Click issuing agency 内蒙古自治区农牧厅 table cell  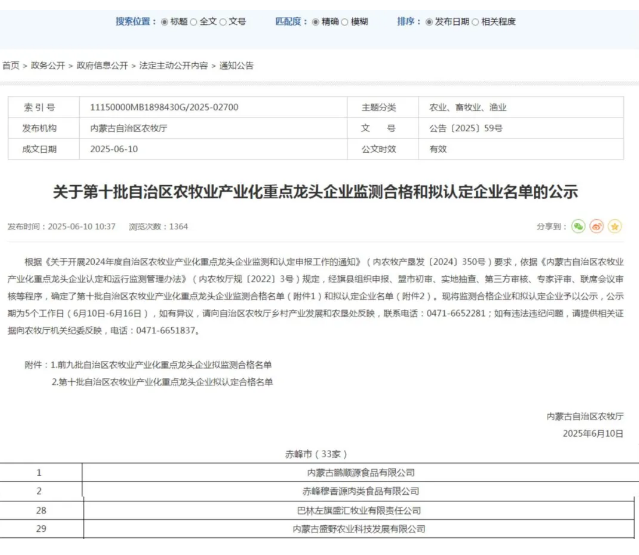213,128
